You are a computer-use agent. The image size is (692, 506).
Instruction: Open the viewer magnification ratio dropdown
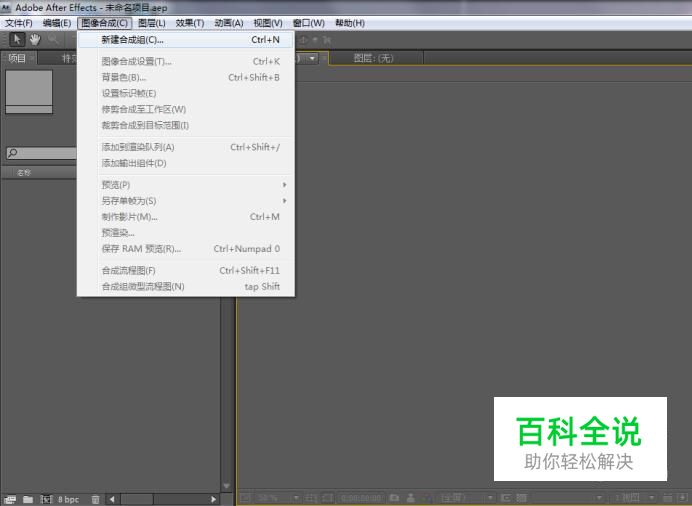click(x=277, y=498)
